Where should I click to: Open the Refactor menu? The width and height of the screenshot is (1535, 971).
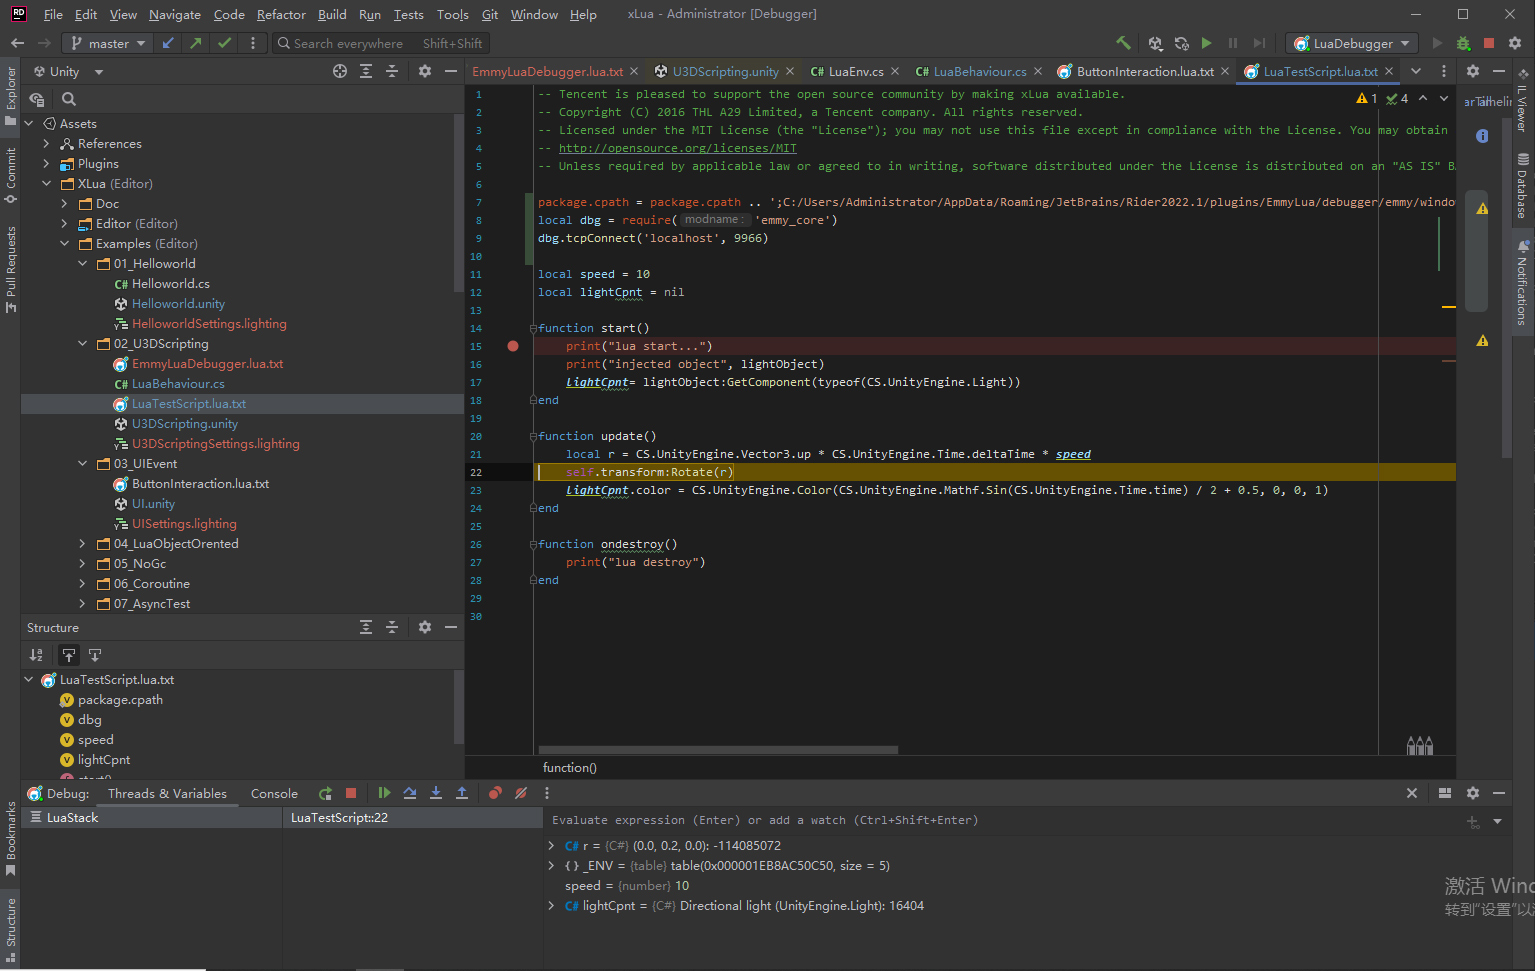(x=281, y=14)
